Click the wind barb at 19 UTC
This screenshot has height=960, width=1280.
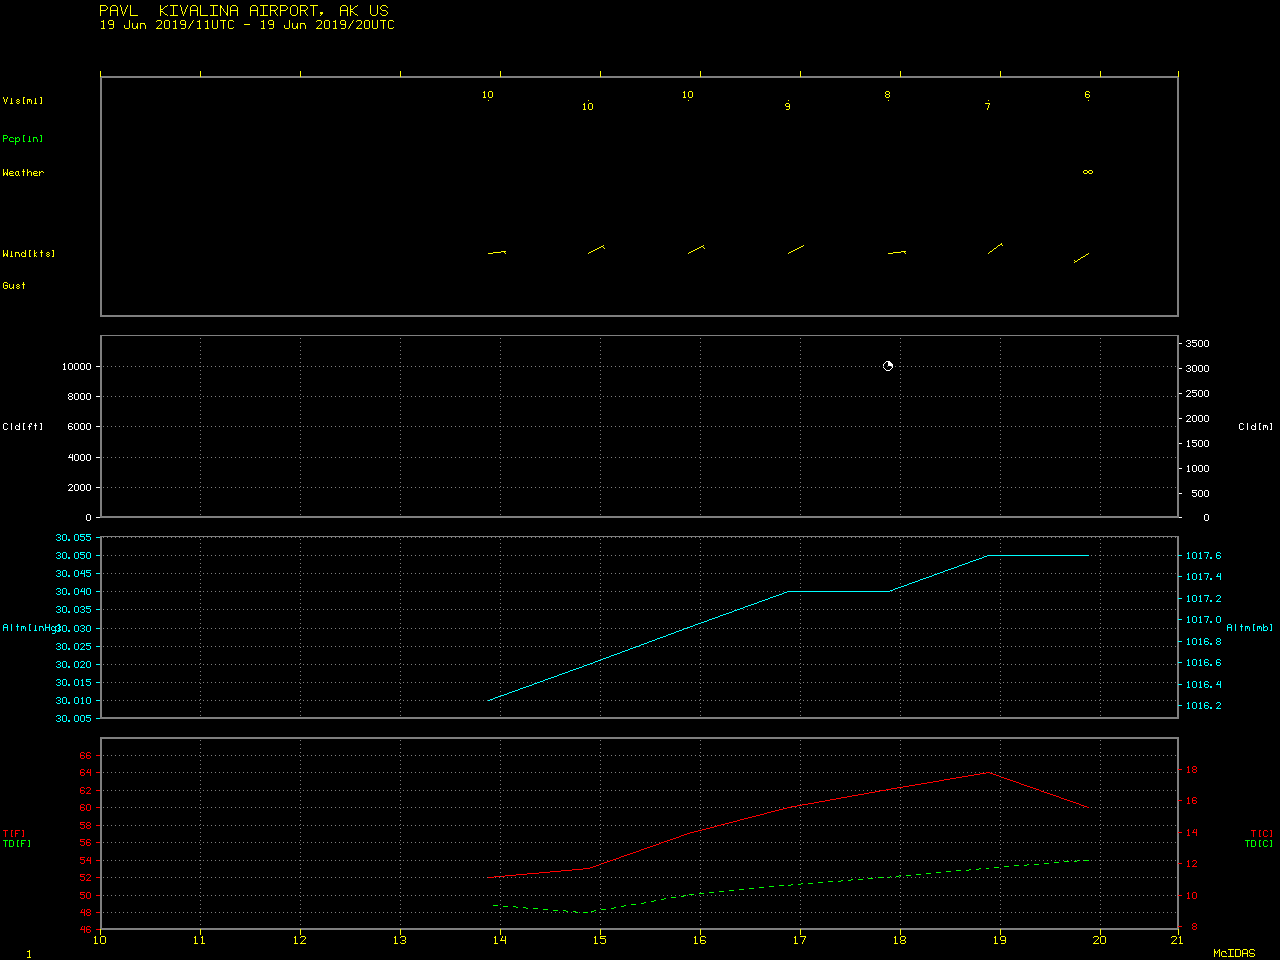995,248
